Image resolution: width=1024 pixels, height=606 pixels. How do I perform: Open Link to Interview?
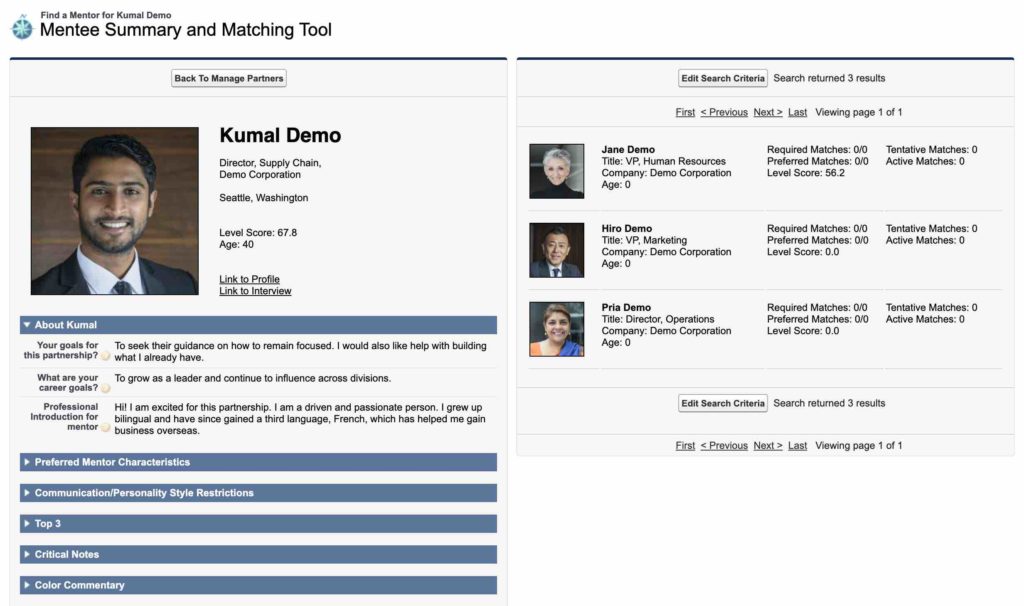[x=255, y=291]
